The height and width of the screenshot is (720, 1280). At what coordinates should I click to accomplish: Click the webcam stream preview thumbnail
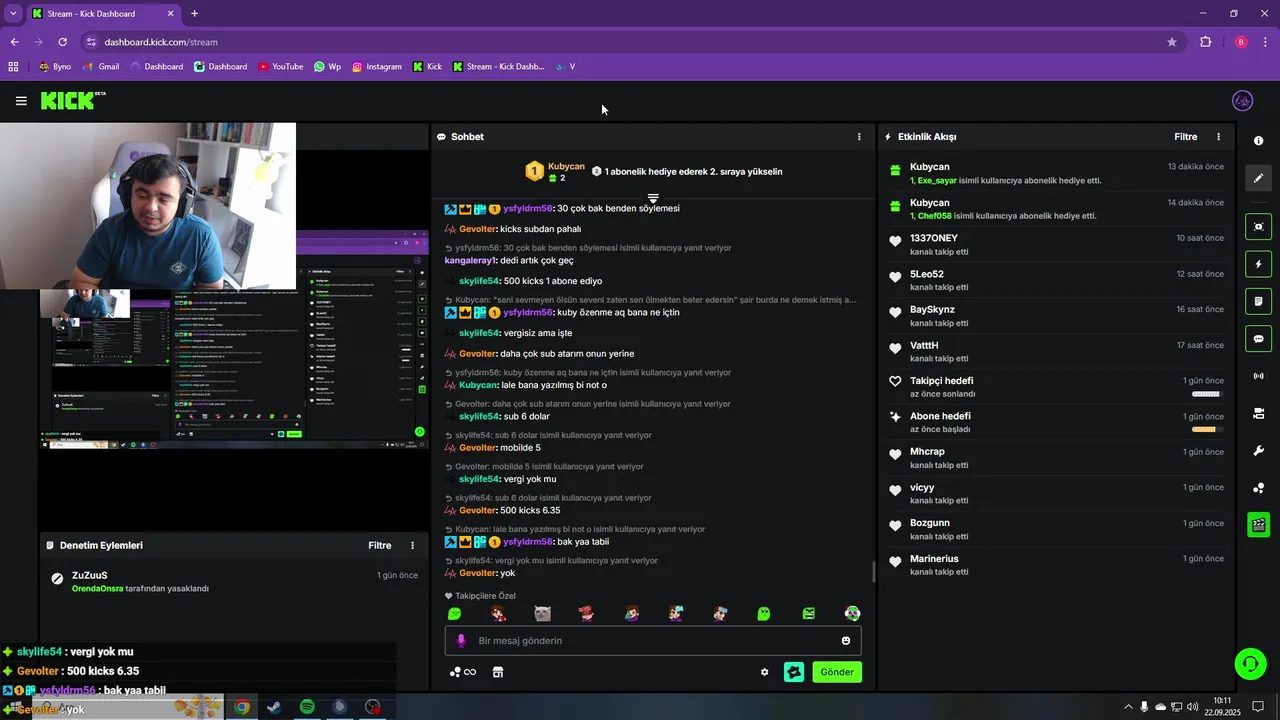148,206
